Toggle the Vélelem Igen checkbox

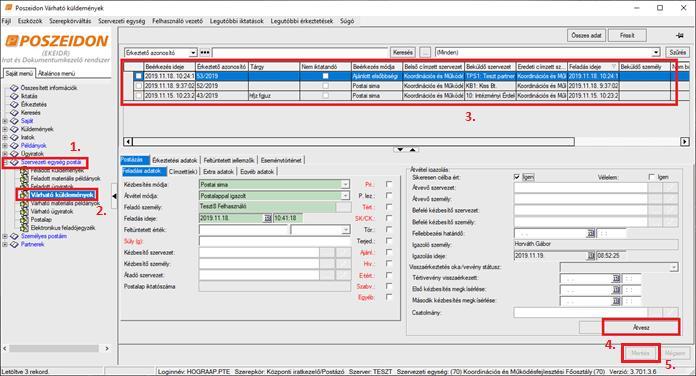tap(652, 177)
